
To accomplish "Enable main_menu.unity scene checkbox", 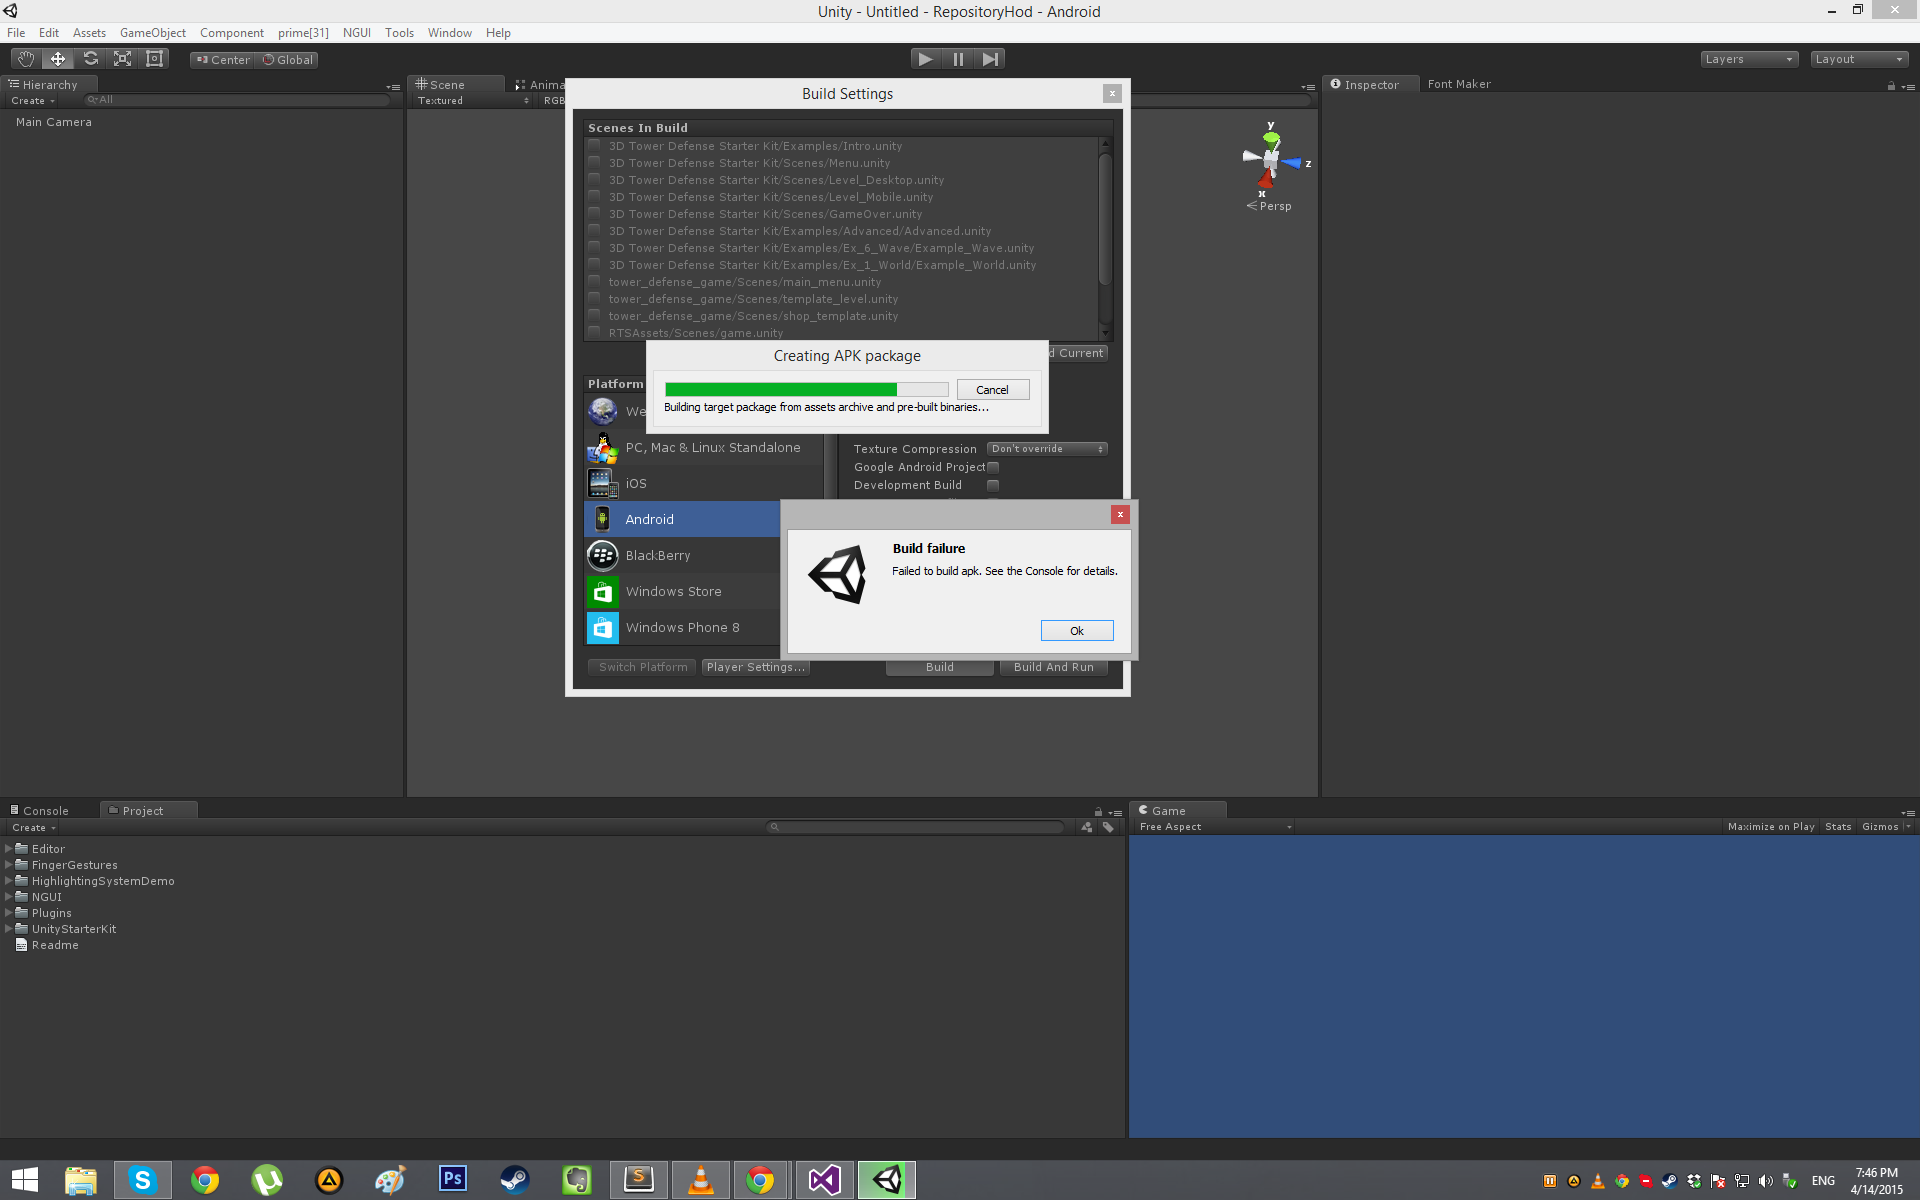I will click(x=595, y=282).
